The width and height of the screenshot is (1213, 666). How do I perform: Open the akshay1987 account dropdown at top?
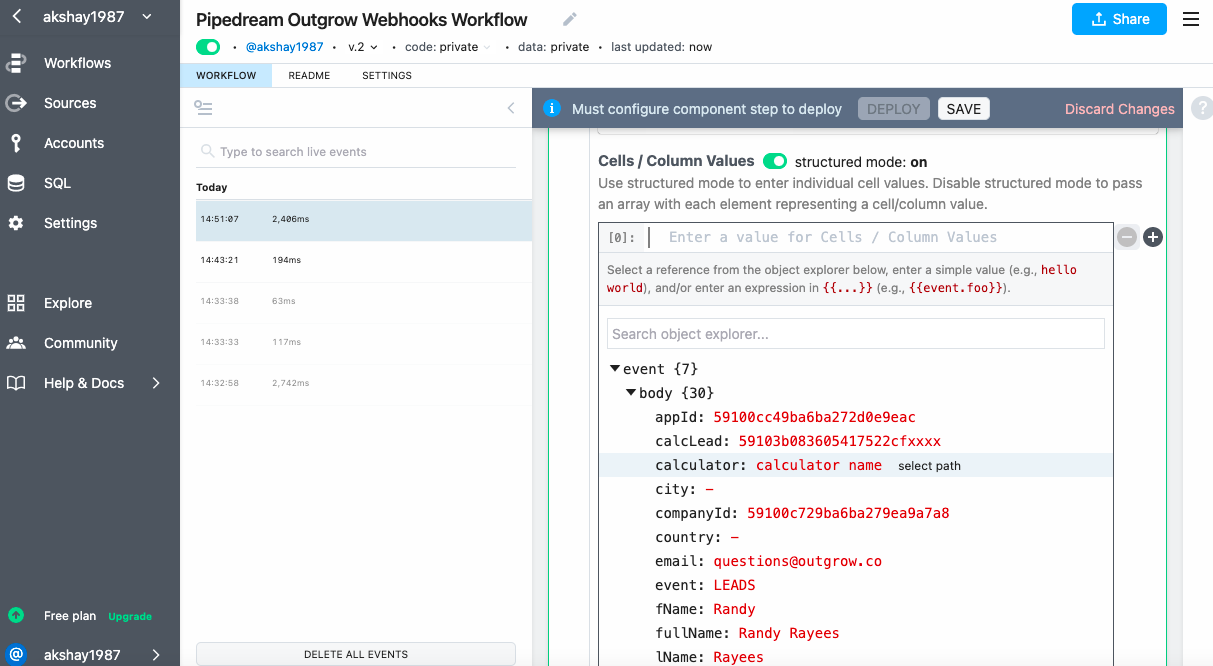click(x=98, y=17)
